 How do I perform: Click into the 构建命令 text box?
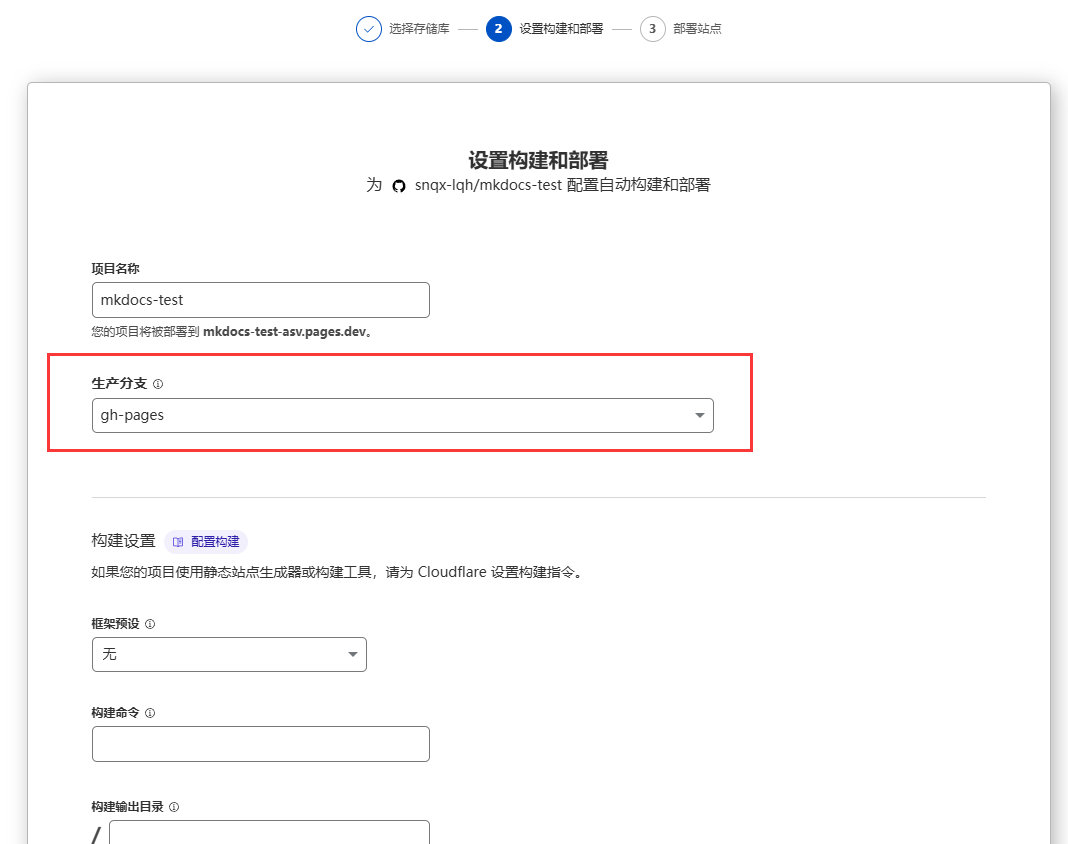[260, 744]
